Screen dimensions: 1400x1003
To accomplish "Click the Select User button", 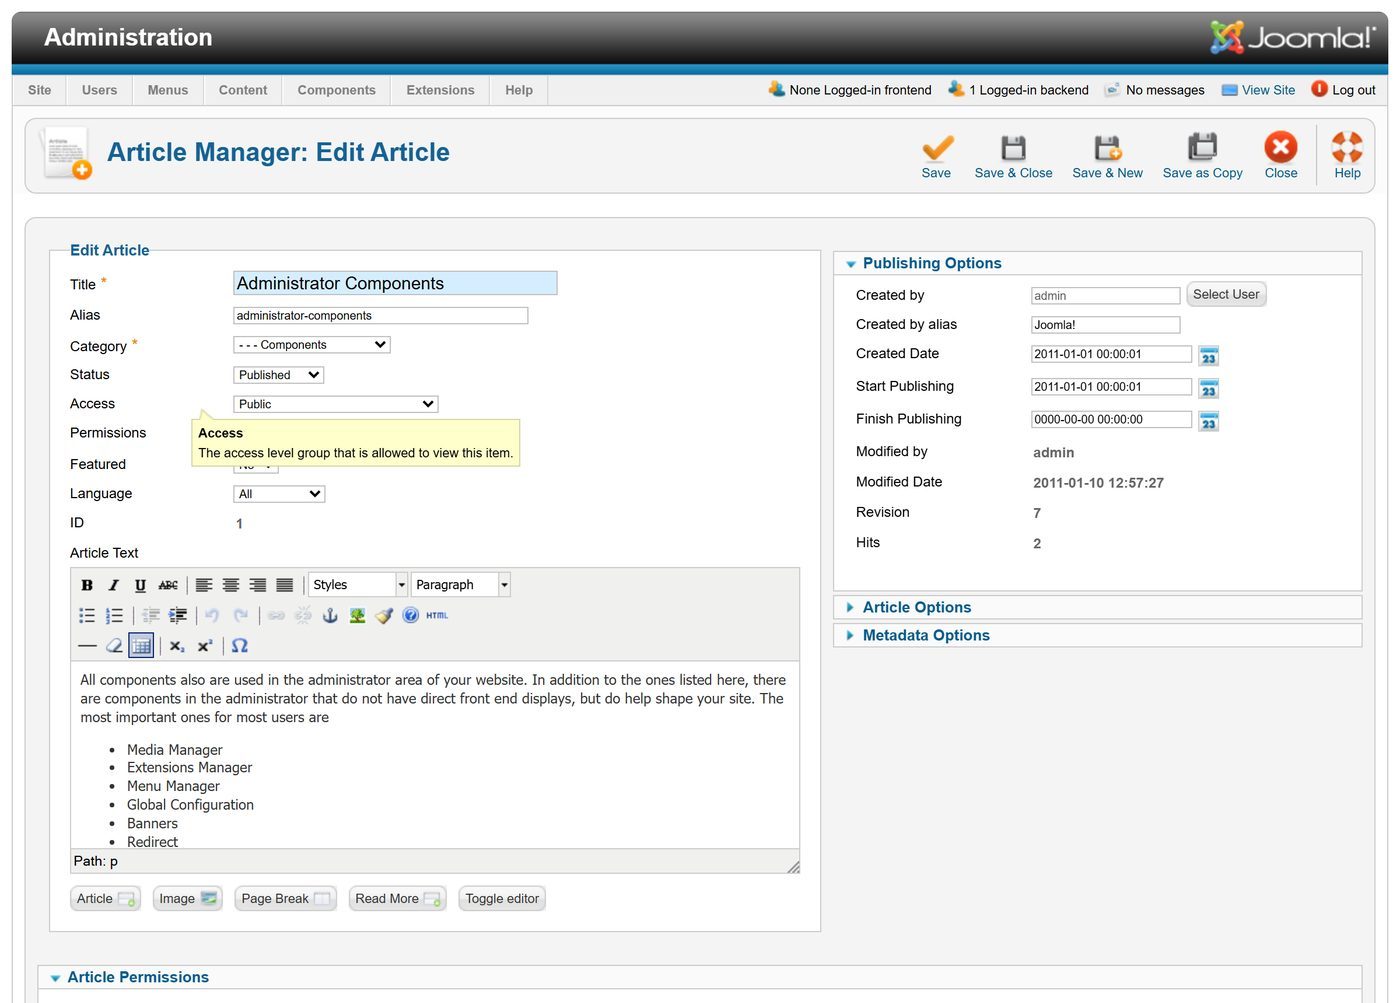I will coord(1226,294).
